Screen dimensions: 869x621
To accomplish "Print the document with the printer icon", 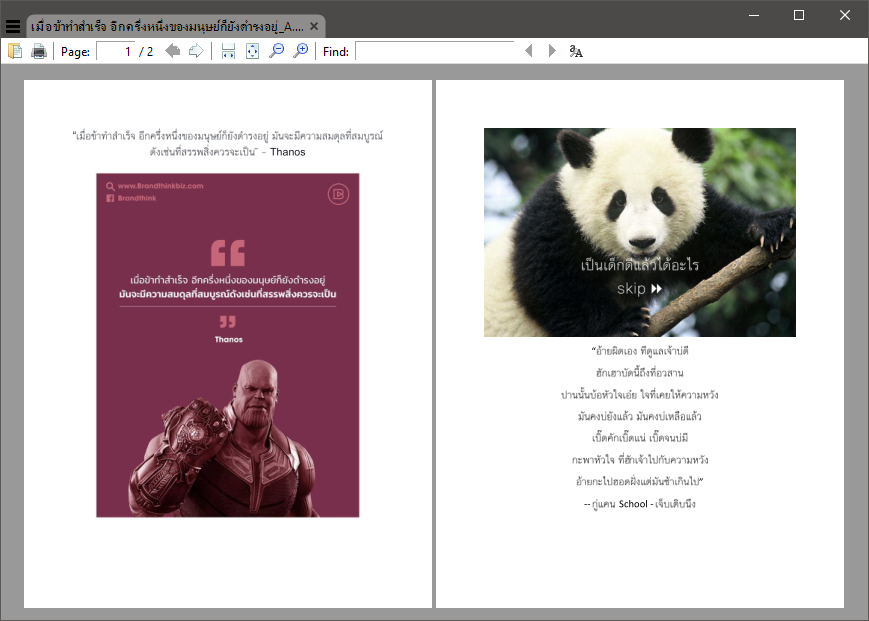I will [39, 52].
